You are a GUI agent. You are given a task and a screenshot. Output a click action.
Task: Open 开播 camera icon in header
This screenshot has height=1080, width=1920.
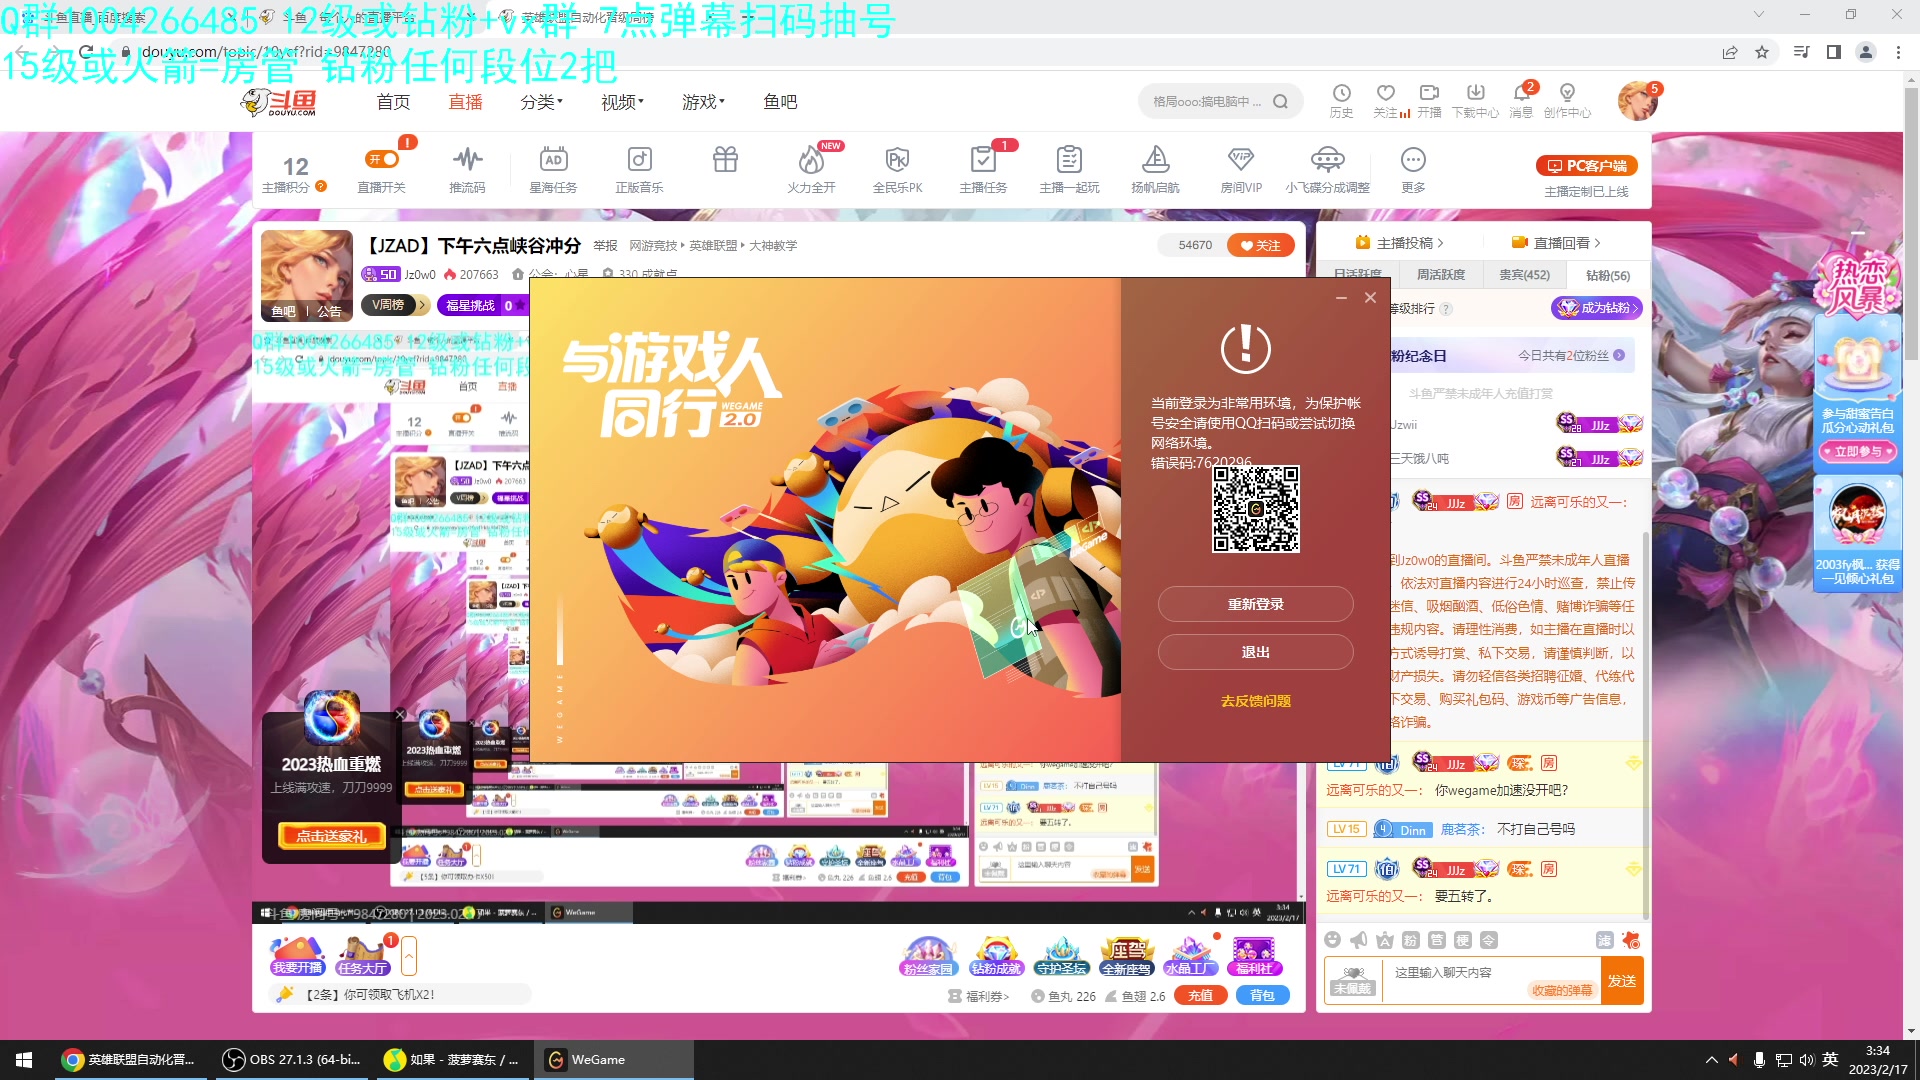click(x=1429, y=93)
